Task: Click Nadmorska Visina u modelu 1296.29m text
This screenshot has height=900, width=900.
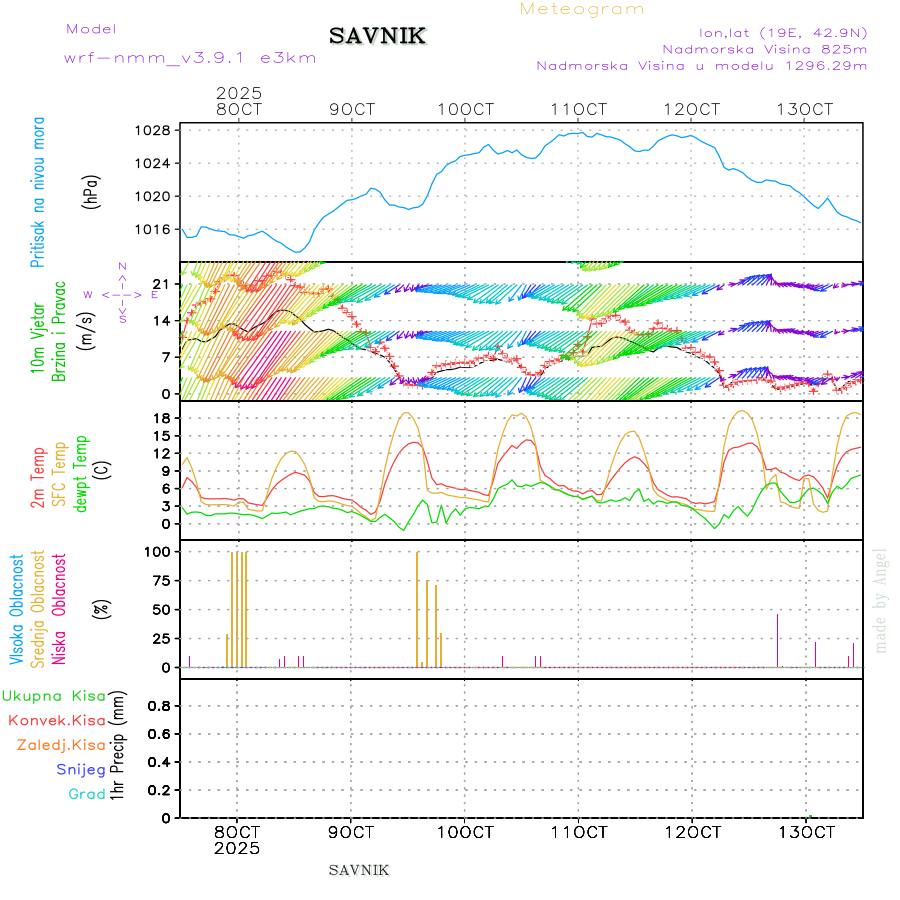Action: [701, 65]
